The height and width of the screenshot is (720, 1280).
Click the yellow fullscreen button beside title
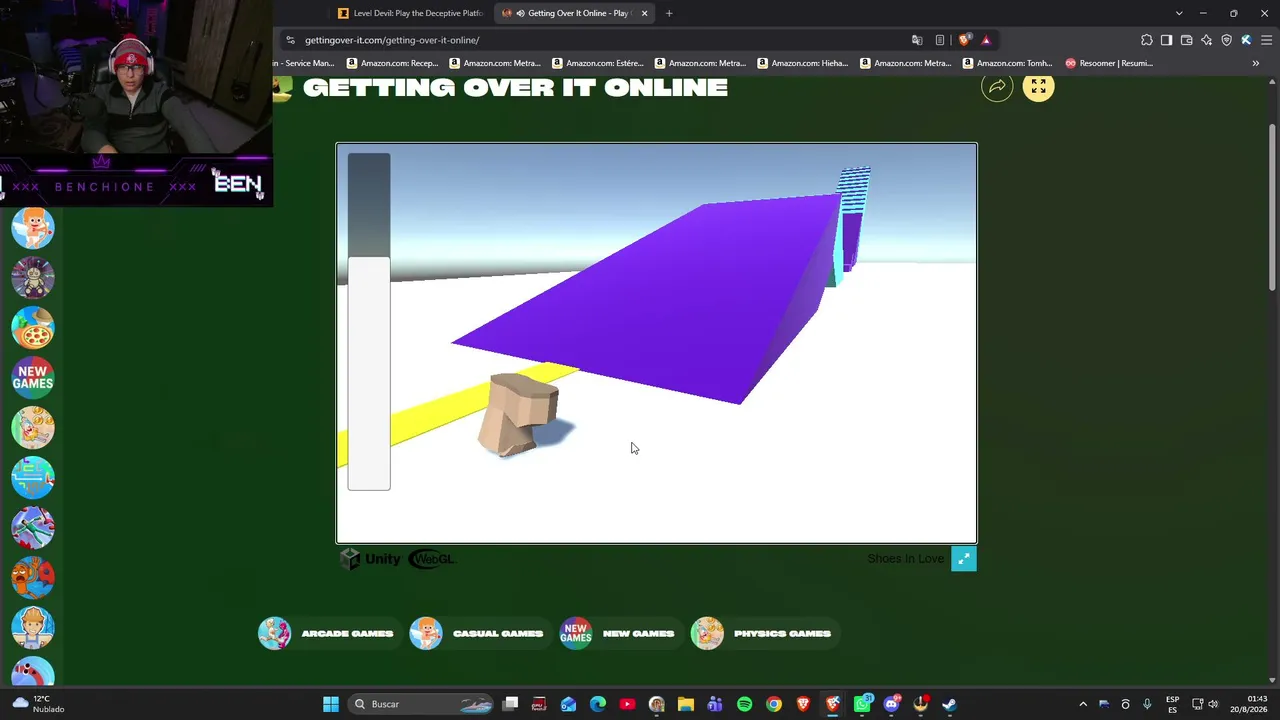point(1038,87)
